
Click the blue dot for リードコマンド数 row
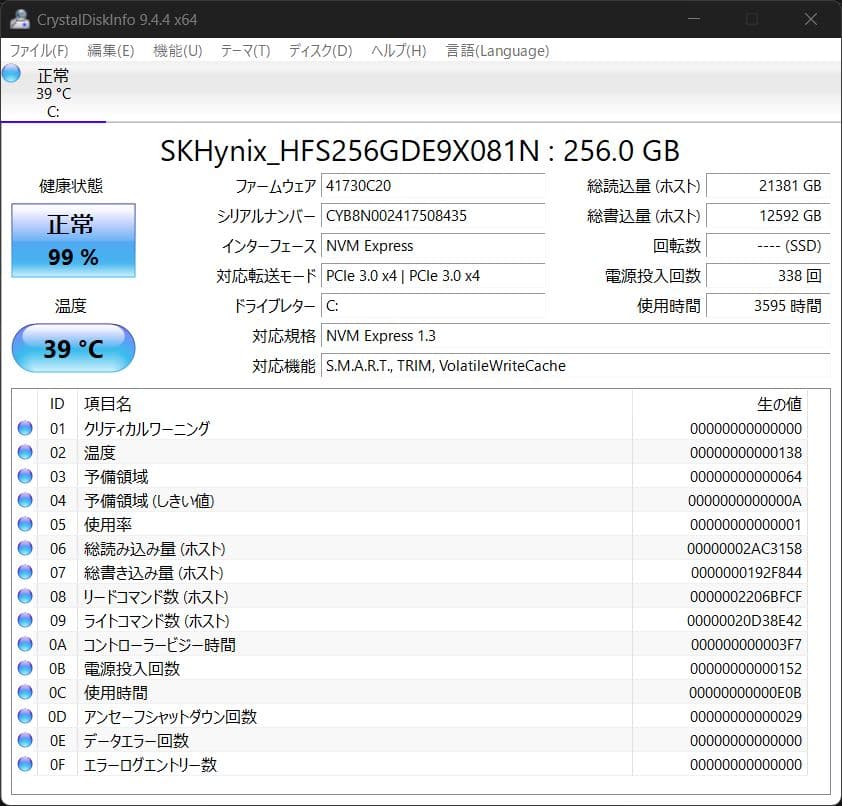[25, 596]
